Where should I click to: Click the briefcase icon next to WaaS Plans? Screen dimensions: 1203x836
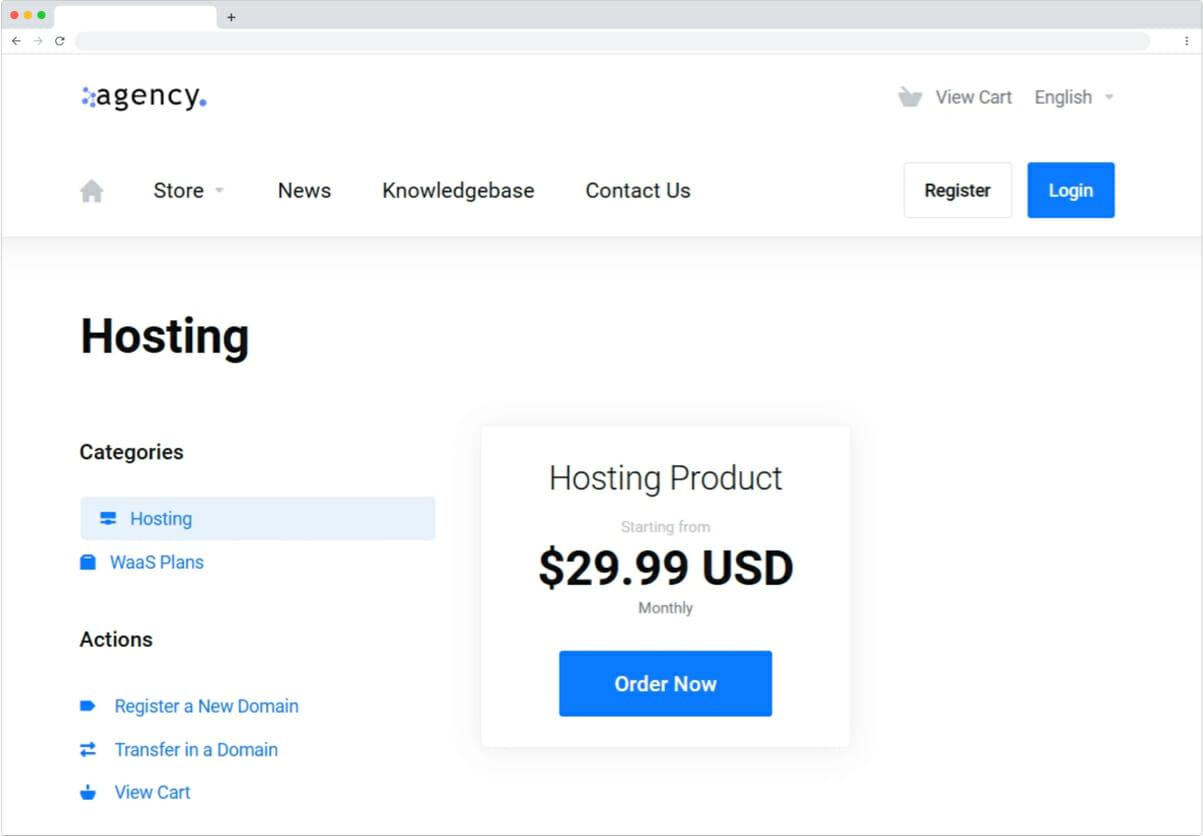(x=88, y=562)
